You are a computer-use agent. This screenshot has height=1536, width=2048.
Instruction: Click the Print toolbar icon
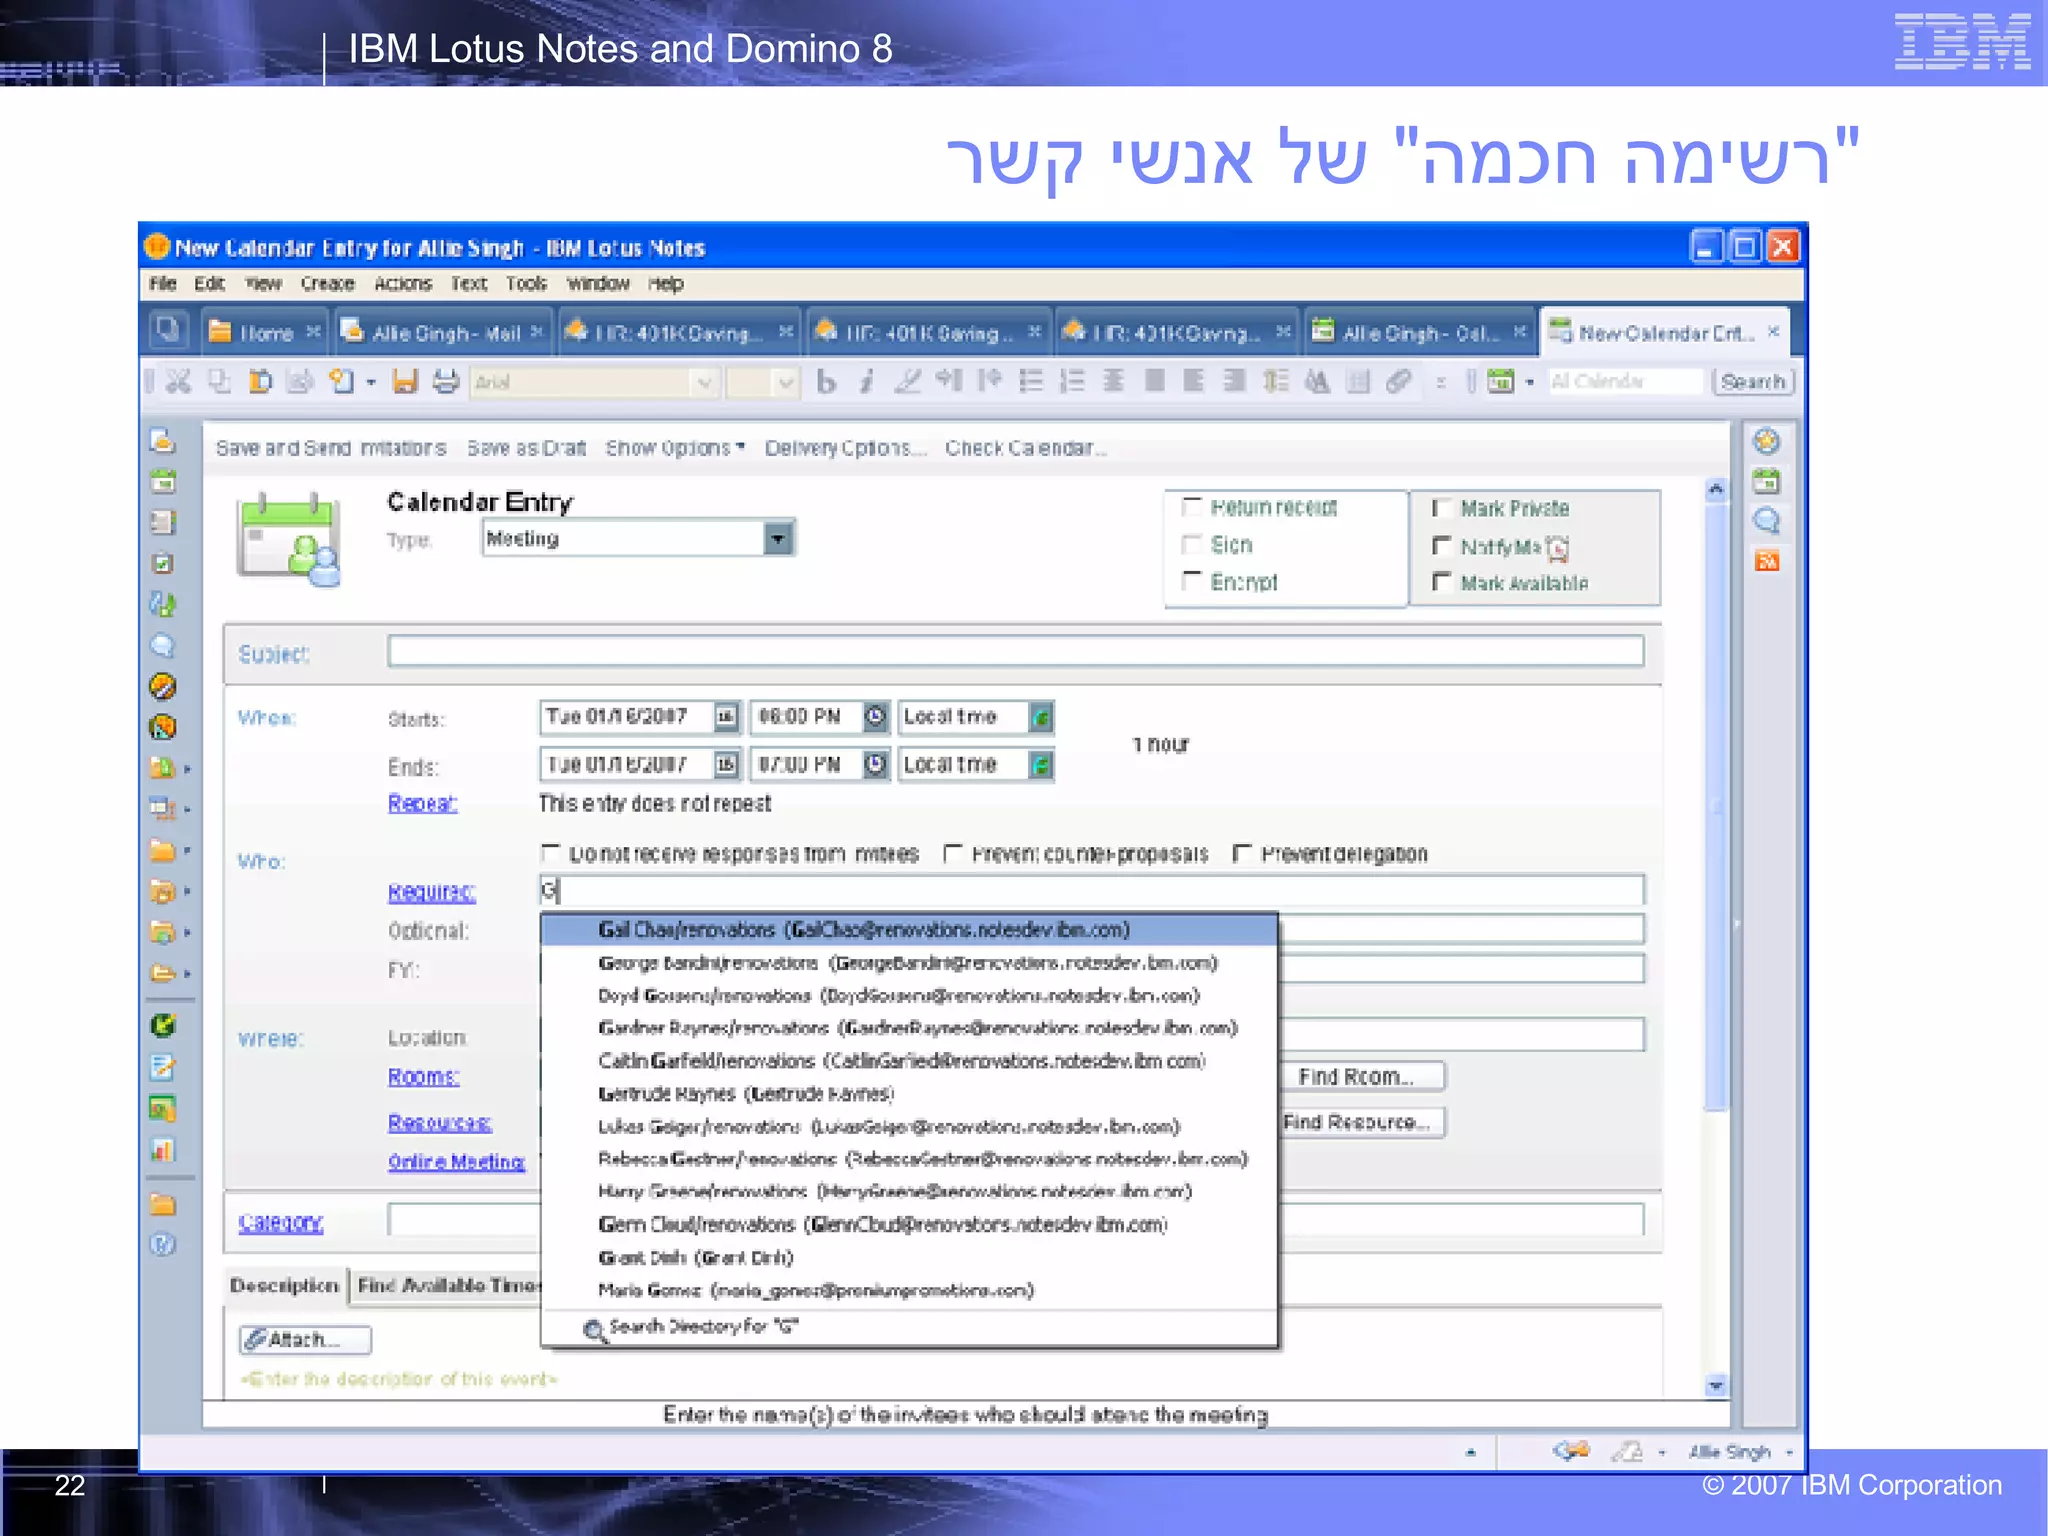point(446,381)
